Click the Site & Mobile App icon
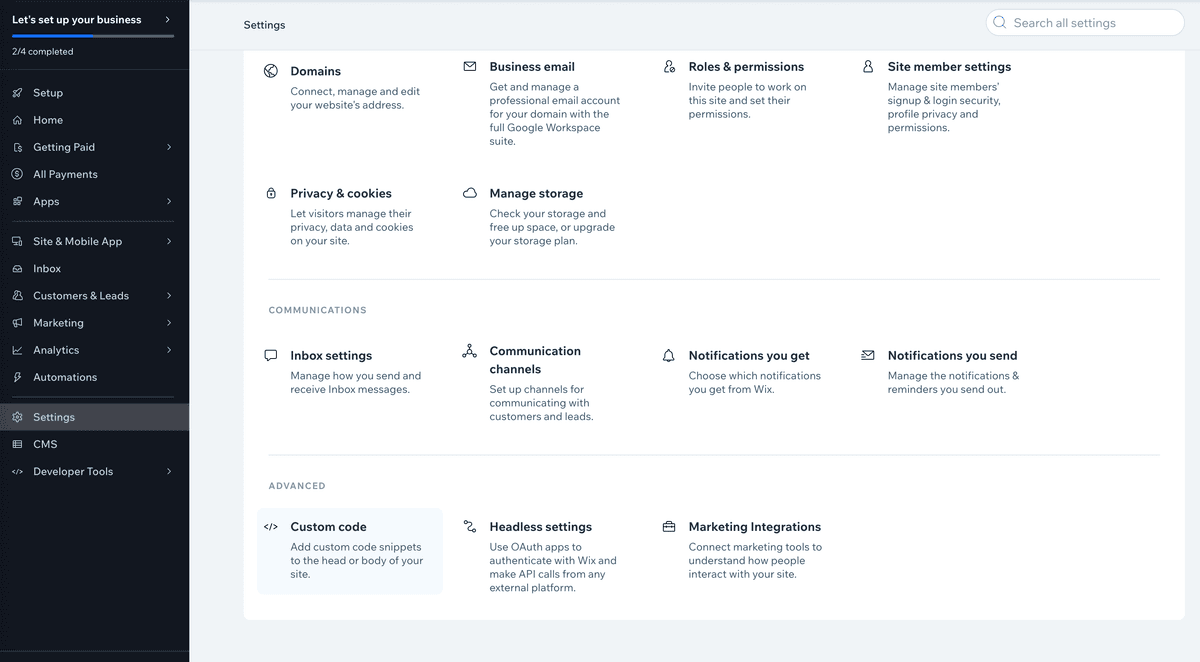1200x662 pixels. click(x=17, y=241)
